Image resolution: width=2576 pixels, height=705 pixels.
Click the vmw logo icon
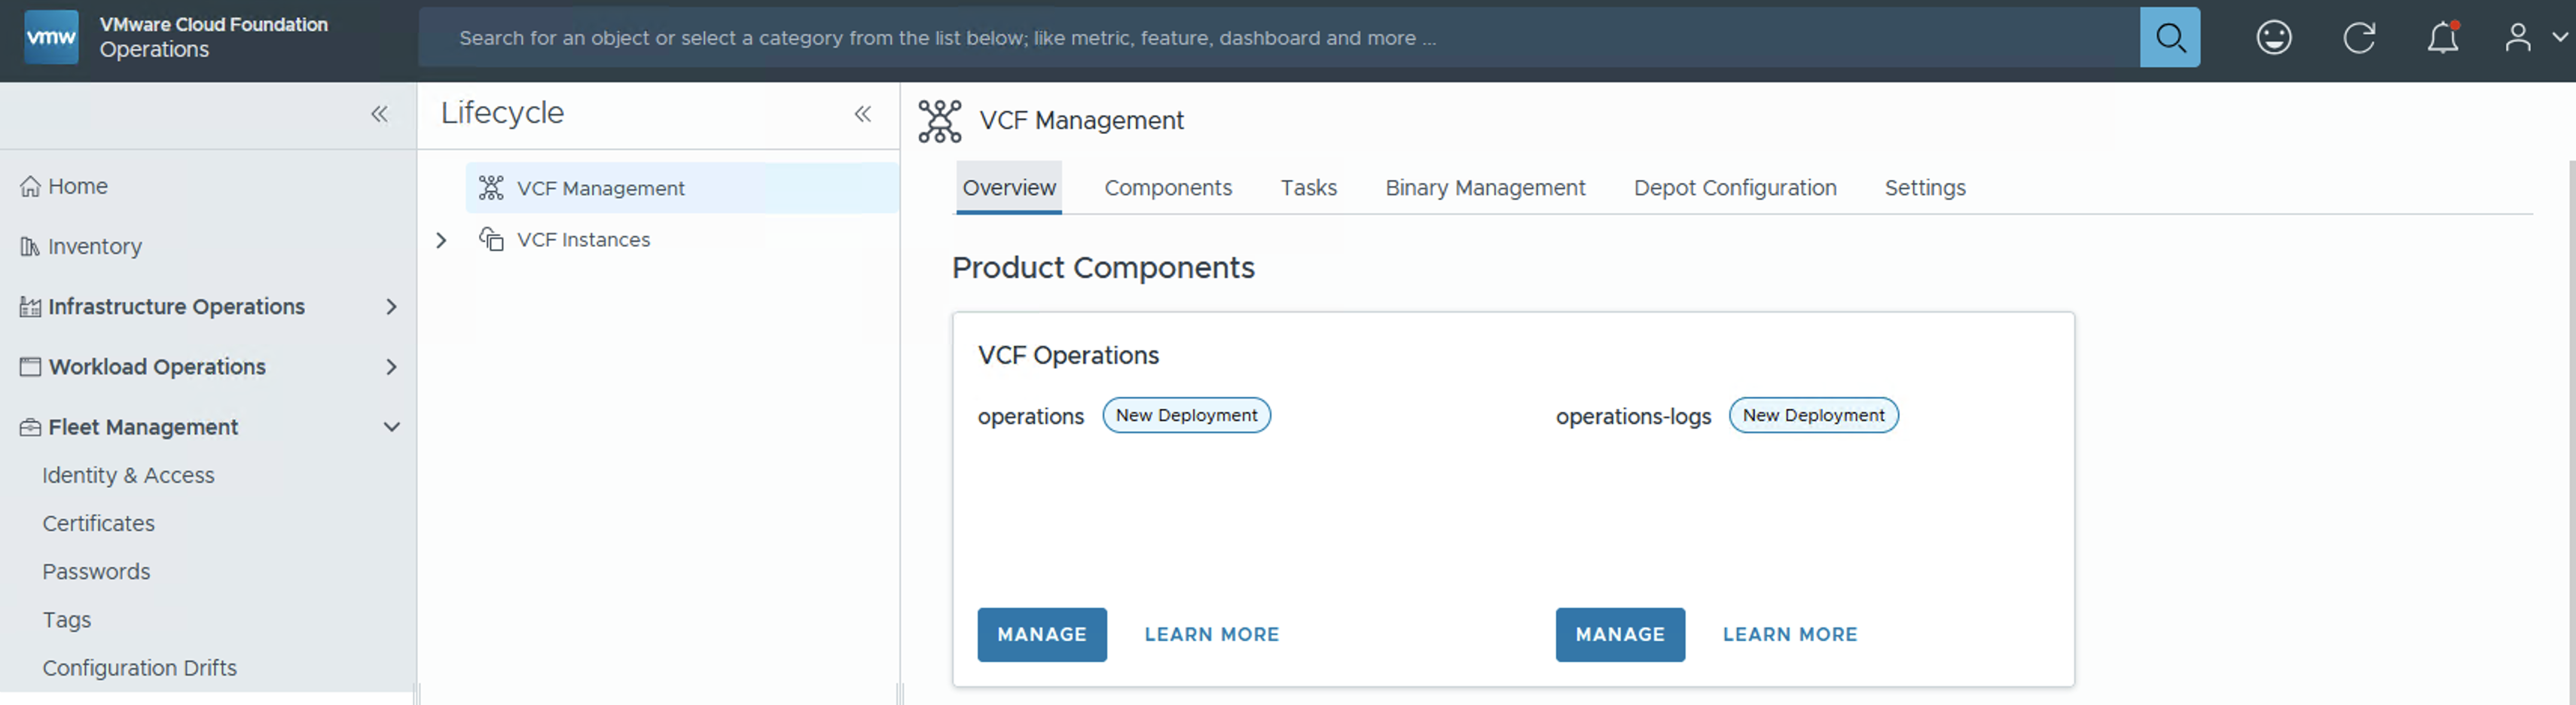click(51, 38)
